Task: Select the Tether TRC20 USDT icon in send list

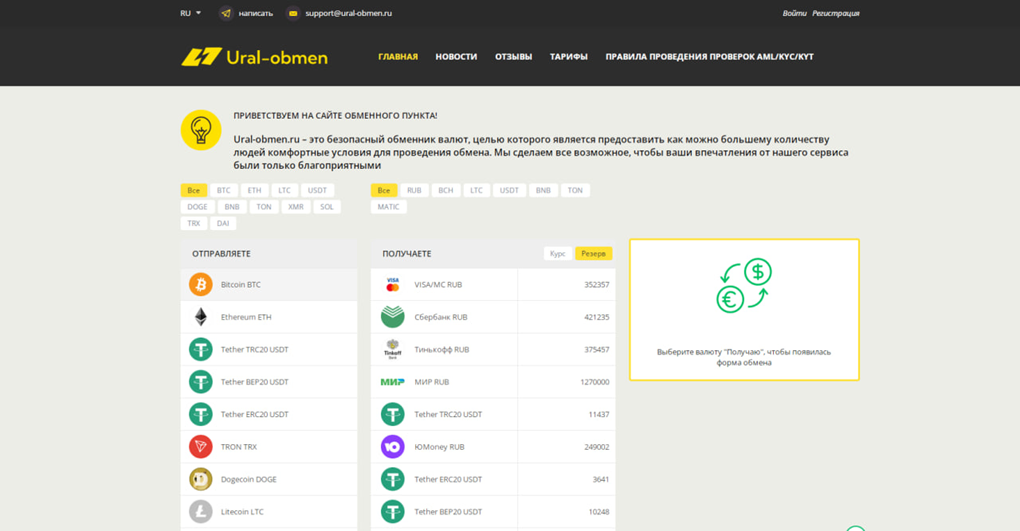Action: click(201, 349)
